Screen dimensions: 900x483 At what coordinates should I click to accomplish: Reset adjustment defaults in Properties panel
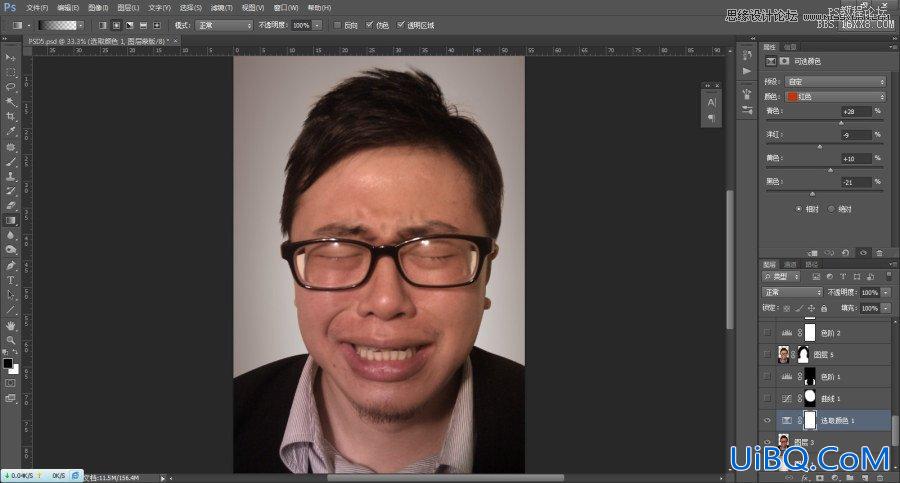point(845,253)
